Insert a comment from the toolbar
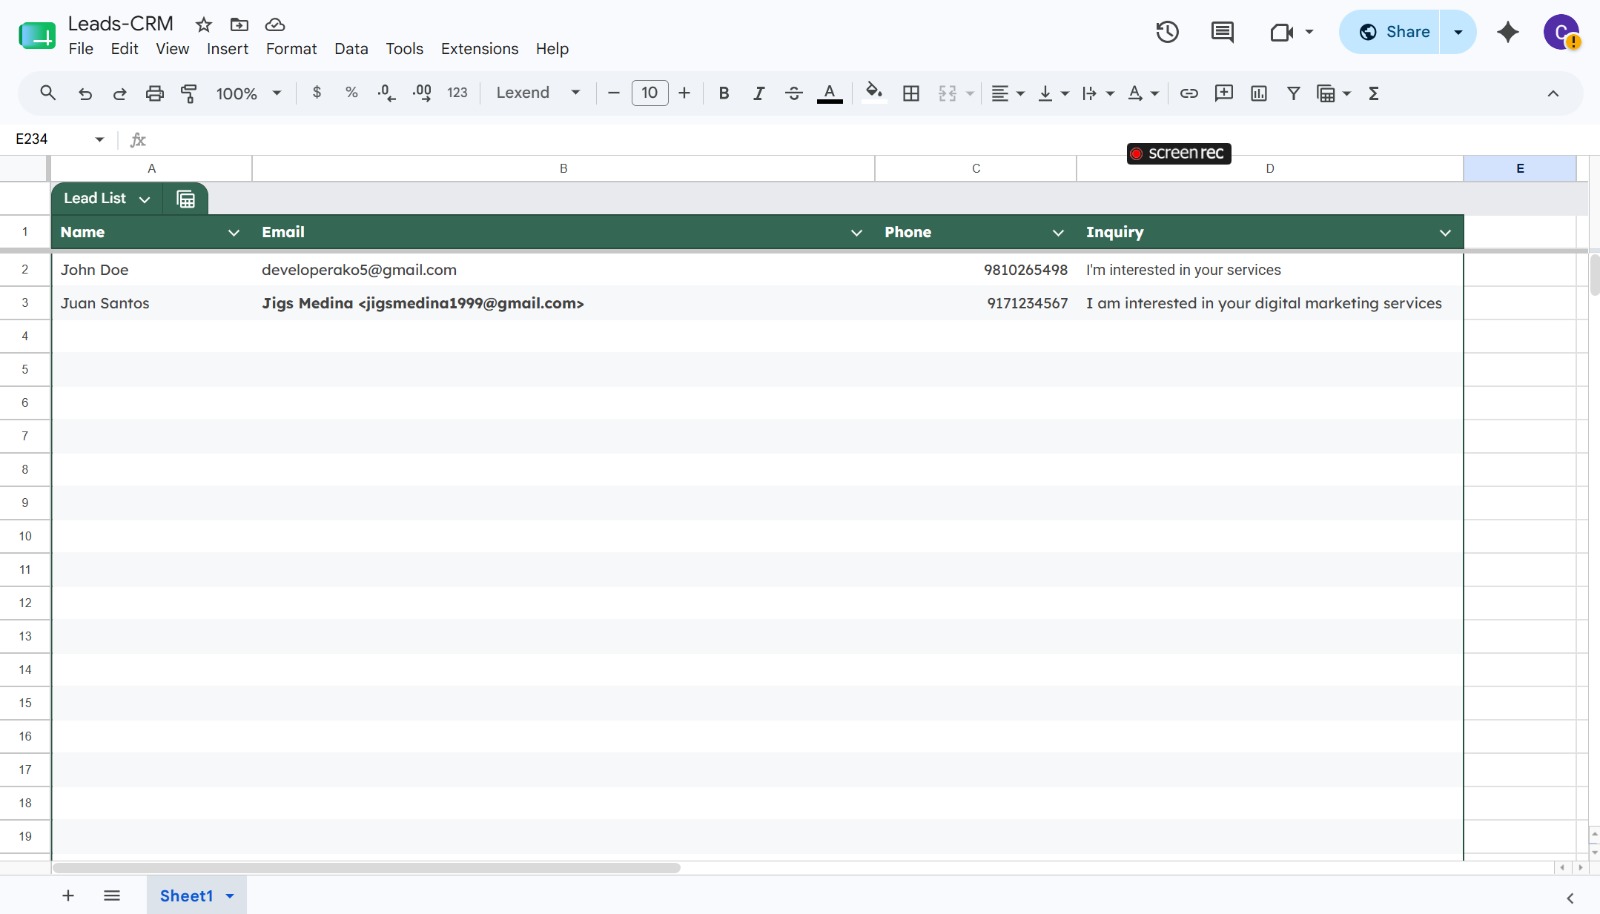The image size is (1600, 914). (x=1224, y=93)
